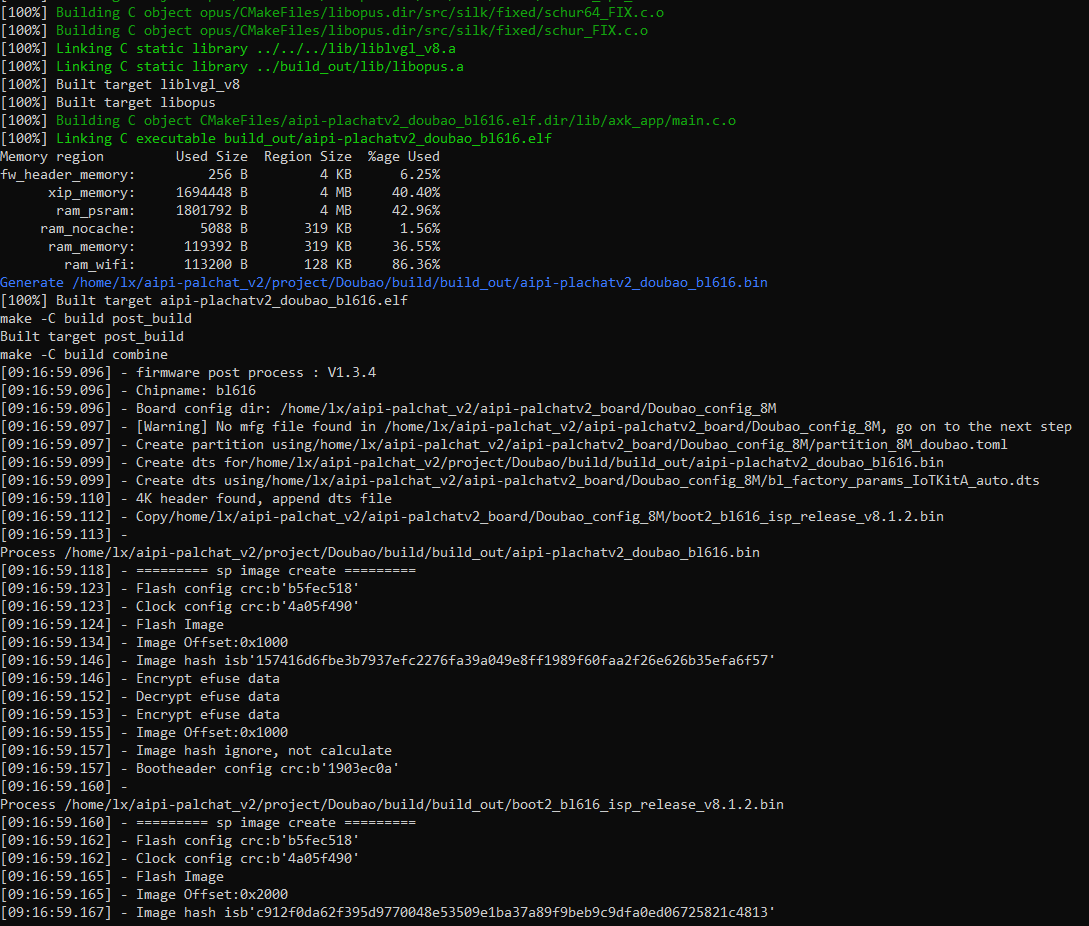Click the Warning No mfg file line
This screenshot has height=926, width=1089.
(536, 427)
